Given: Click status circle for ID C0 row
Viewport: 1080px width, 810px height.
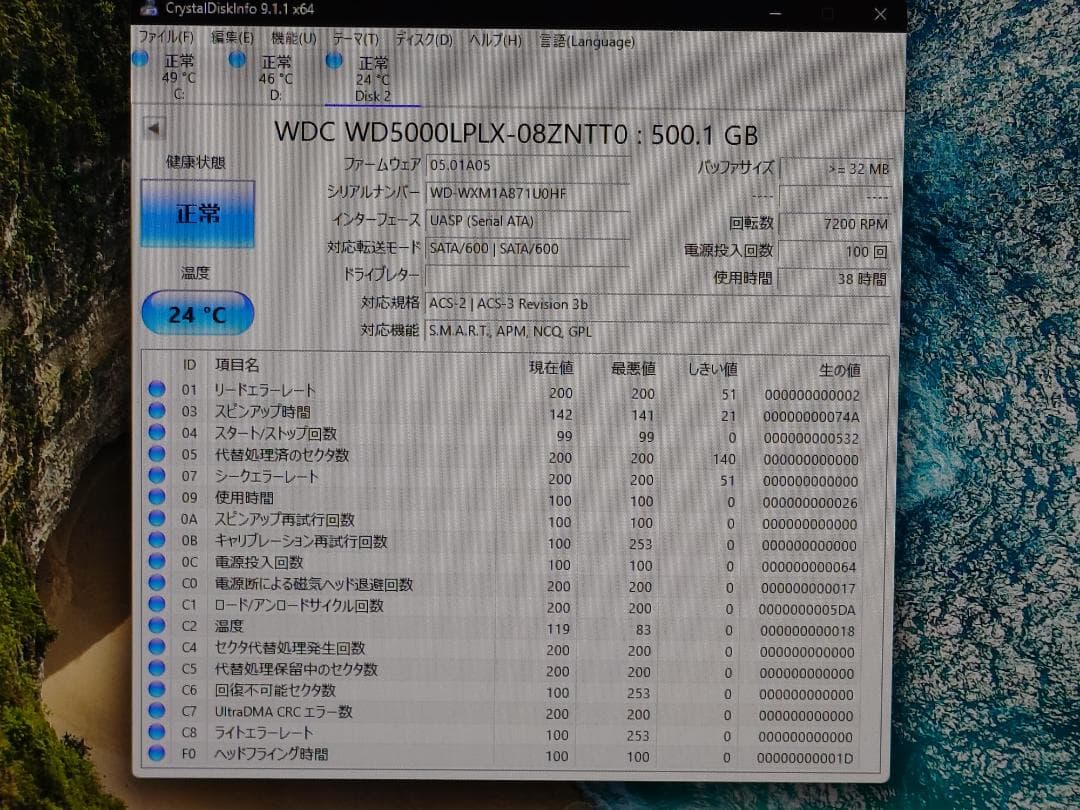Looking at the screenshot, I should click(157, 583).
